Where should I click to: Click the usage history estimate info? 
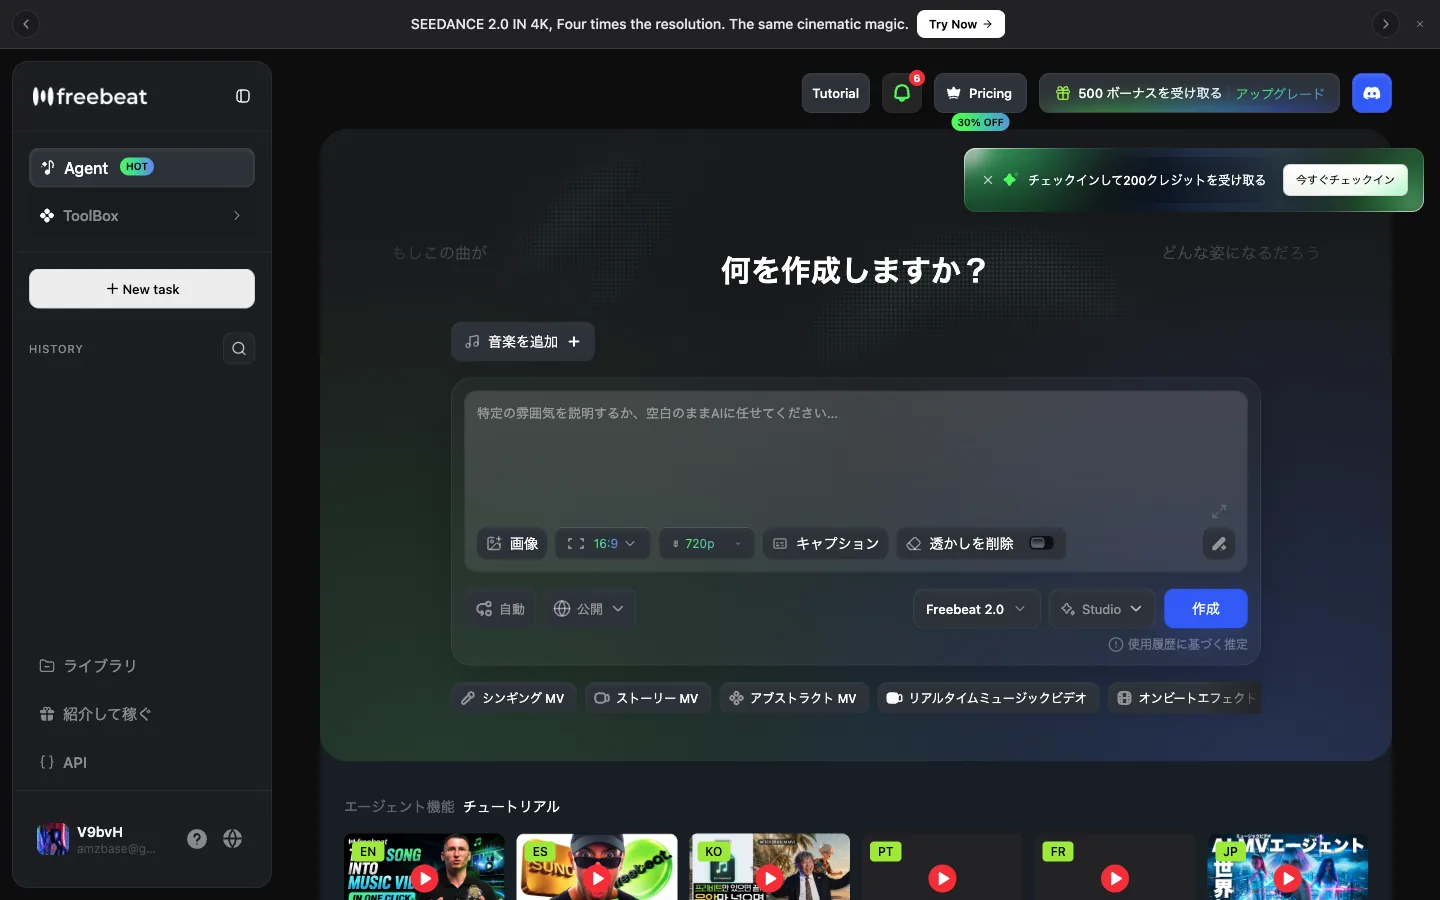click(1178, 645)
